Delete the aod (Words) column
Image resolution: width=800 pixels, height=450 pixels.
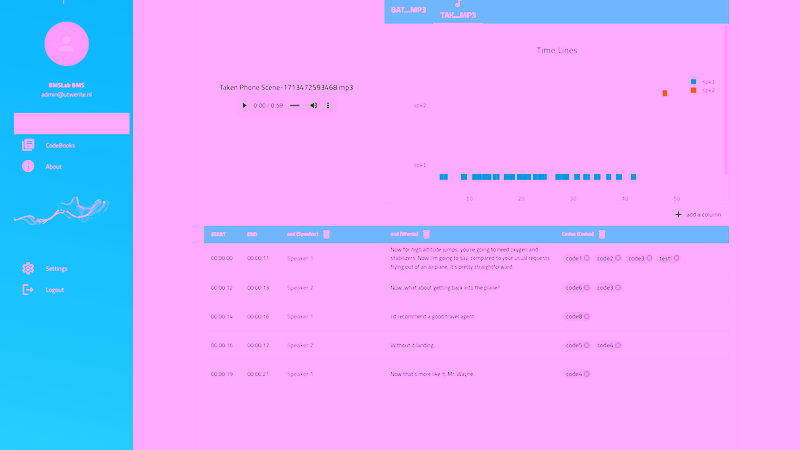(x=426, y=234)
